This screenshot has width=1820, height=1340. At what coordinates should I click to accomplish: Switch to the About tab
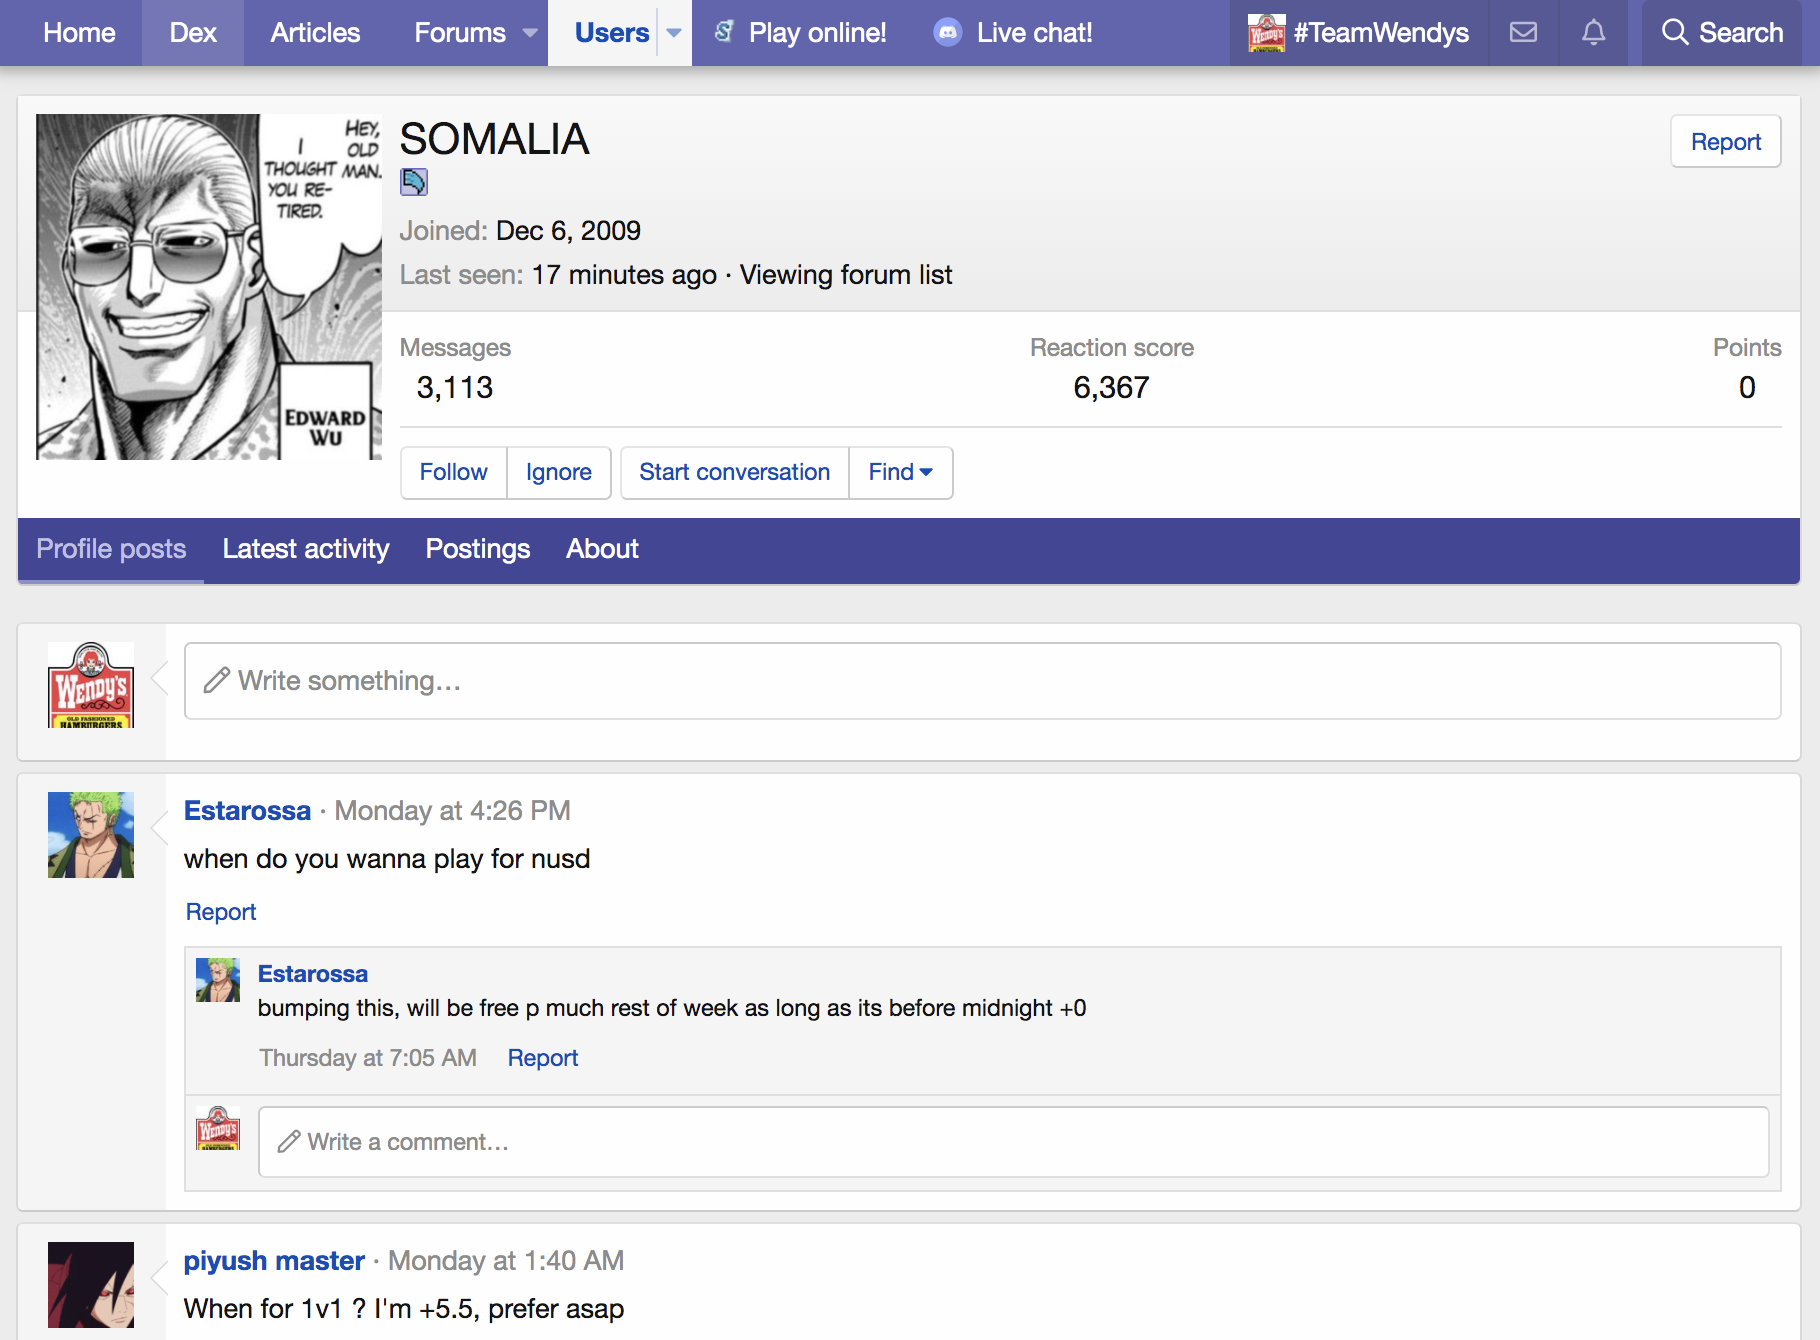pos(602,549)
